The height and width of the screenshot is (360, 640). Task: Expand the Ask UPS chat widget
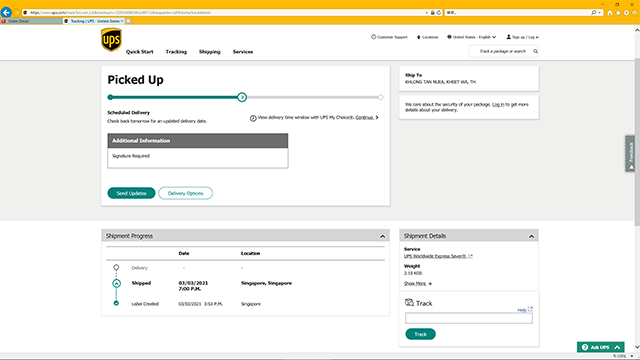pos(600,347)
